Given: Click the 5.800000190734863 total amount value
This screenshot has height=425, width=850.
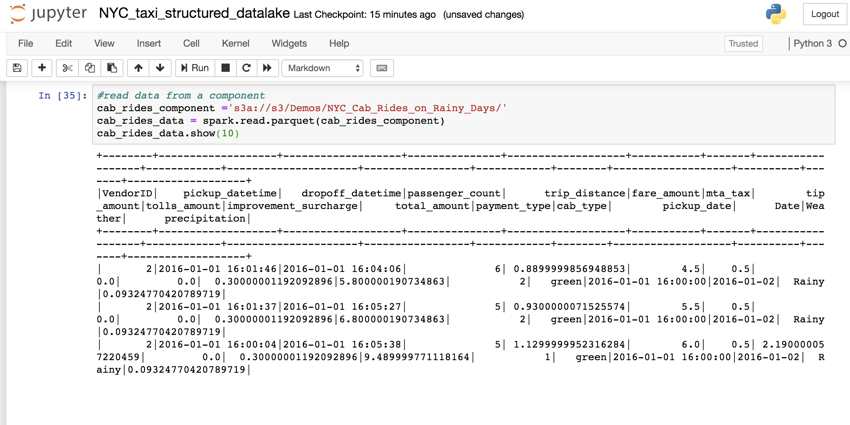Looking at the screenshot, I should tap(392, 281).
